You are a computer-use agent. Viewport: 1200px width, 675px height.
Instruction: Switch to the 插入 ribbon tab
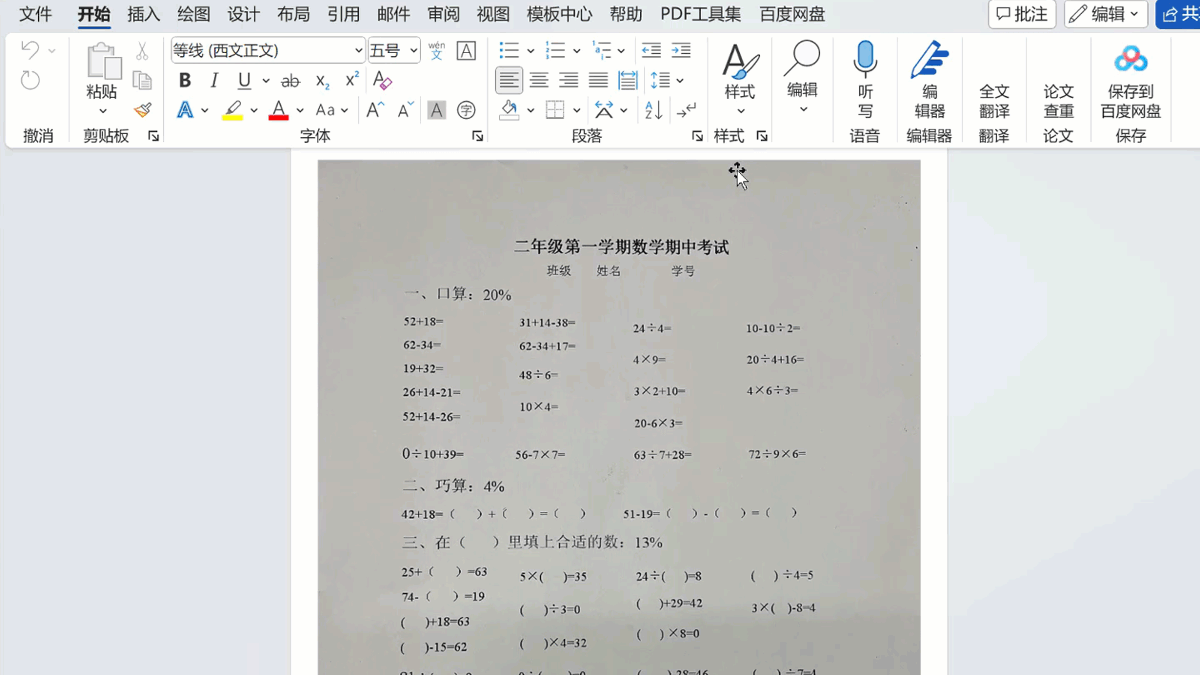point(143,14)
